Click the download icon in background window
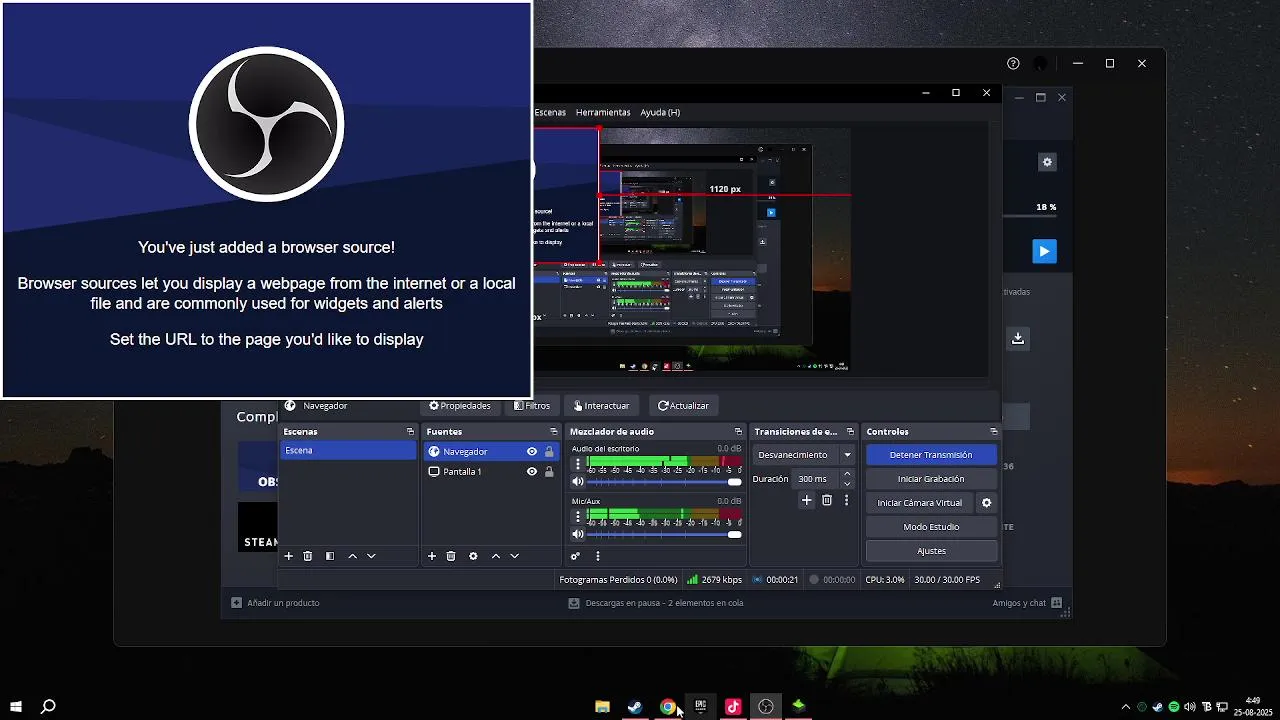 coord(1018,338)
